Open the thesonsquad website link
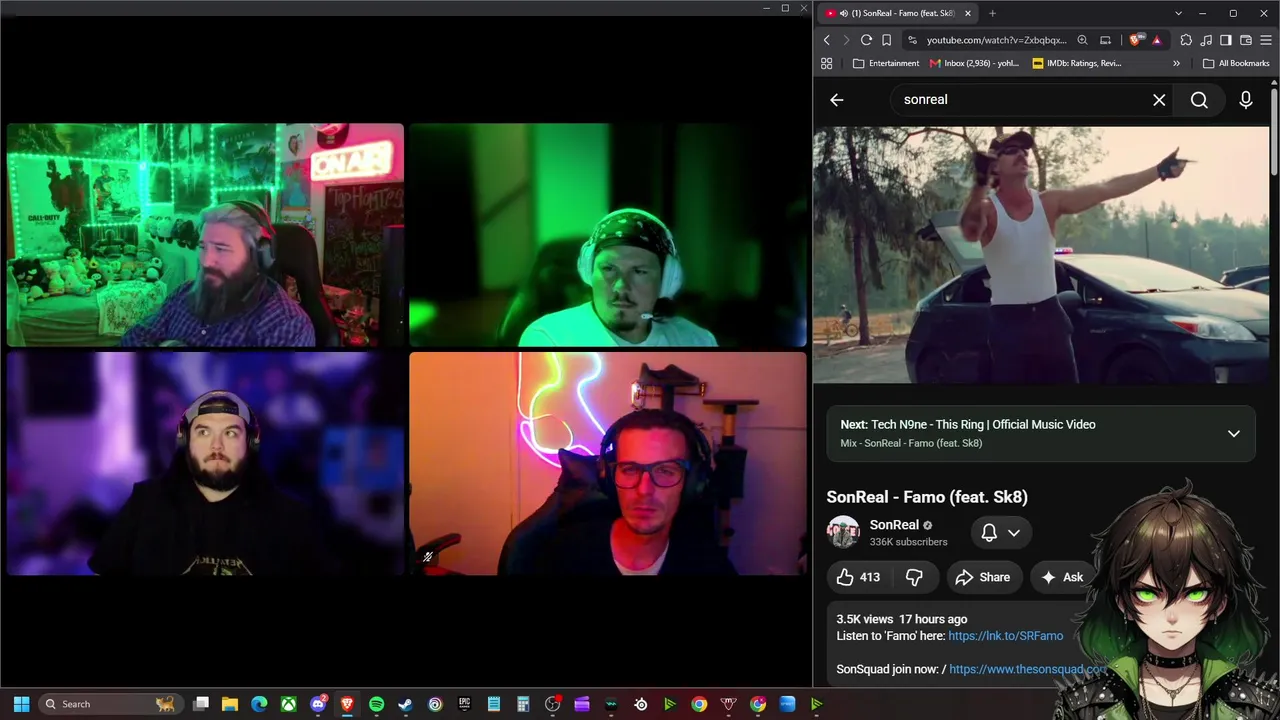 pyautogui.click(x=1028, y=669)
